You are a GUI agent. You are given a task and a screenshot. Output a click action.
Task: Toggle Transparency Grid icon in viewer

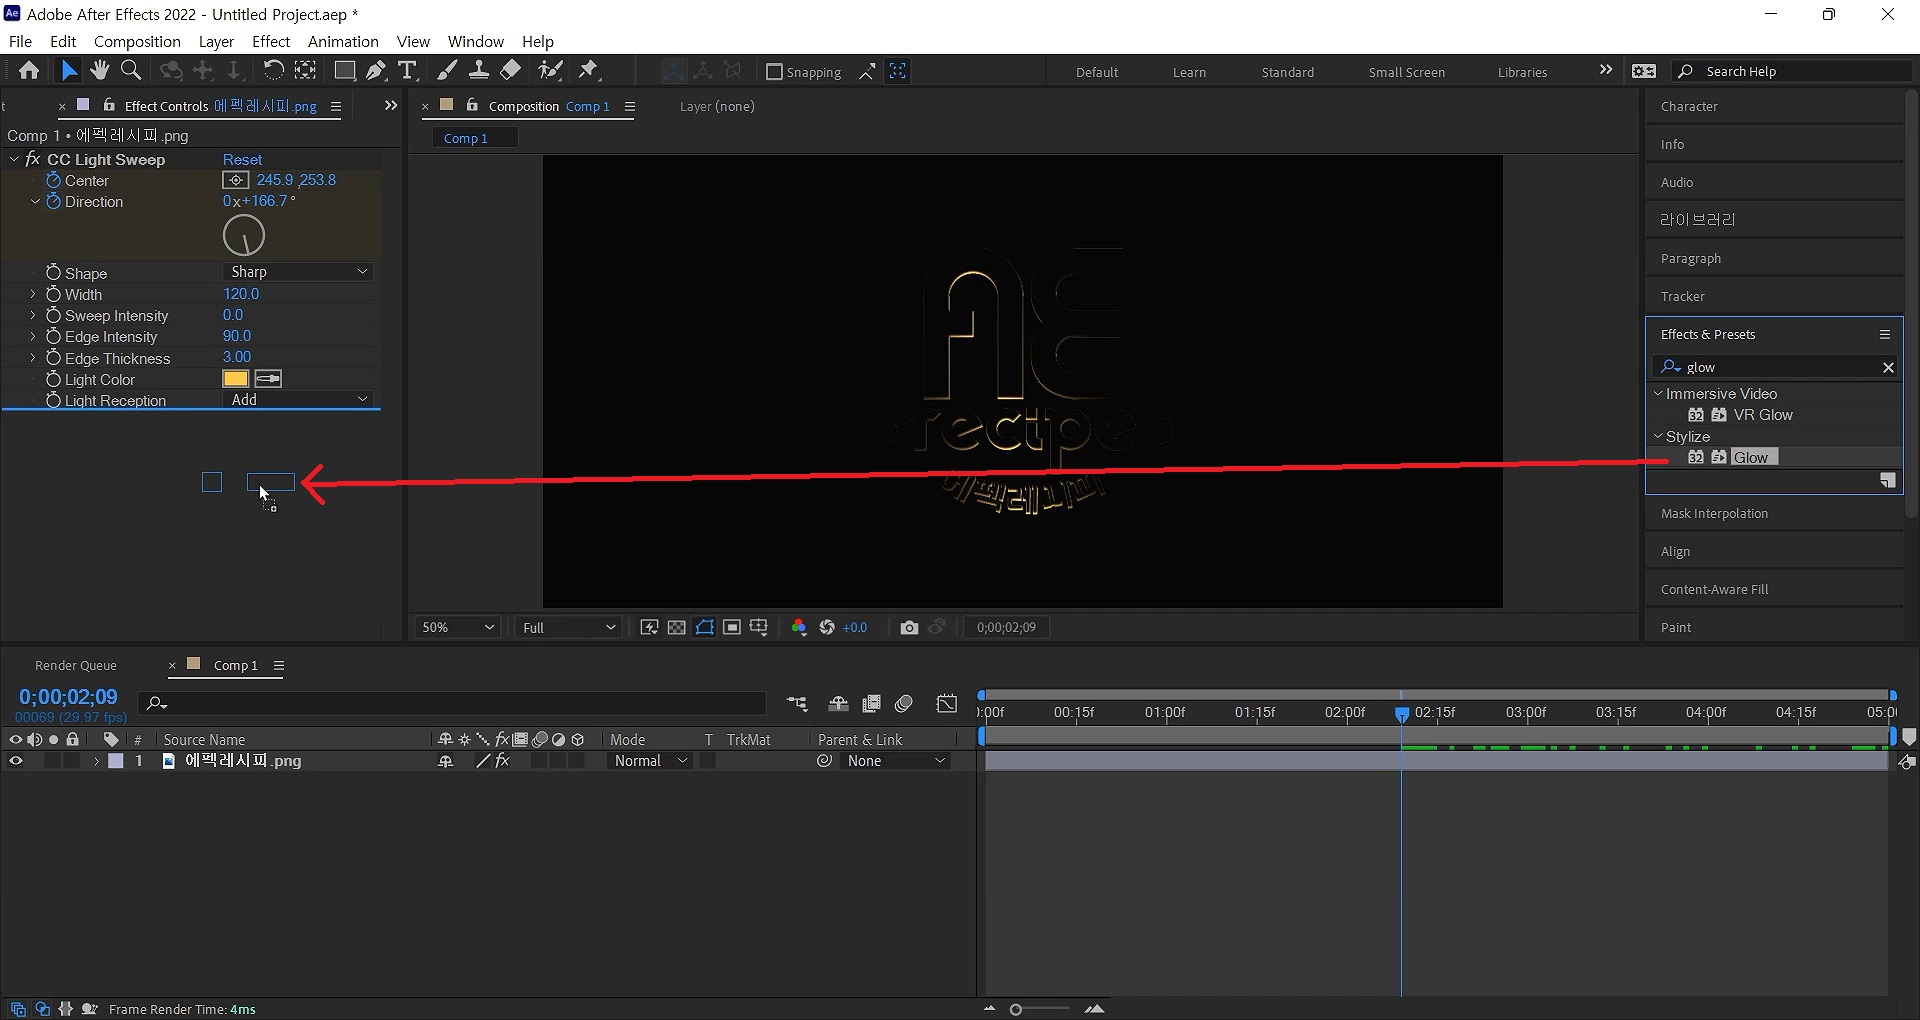point(677,627)
